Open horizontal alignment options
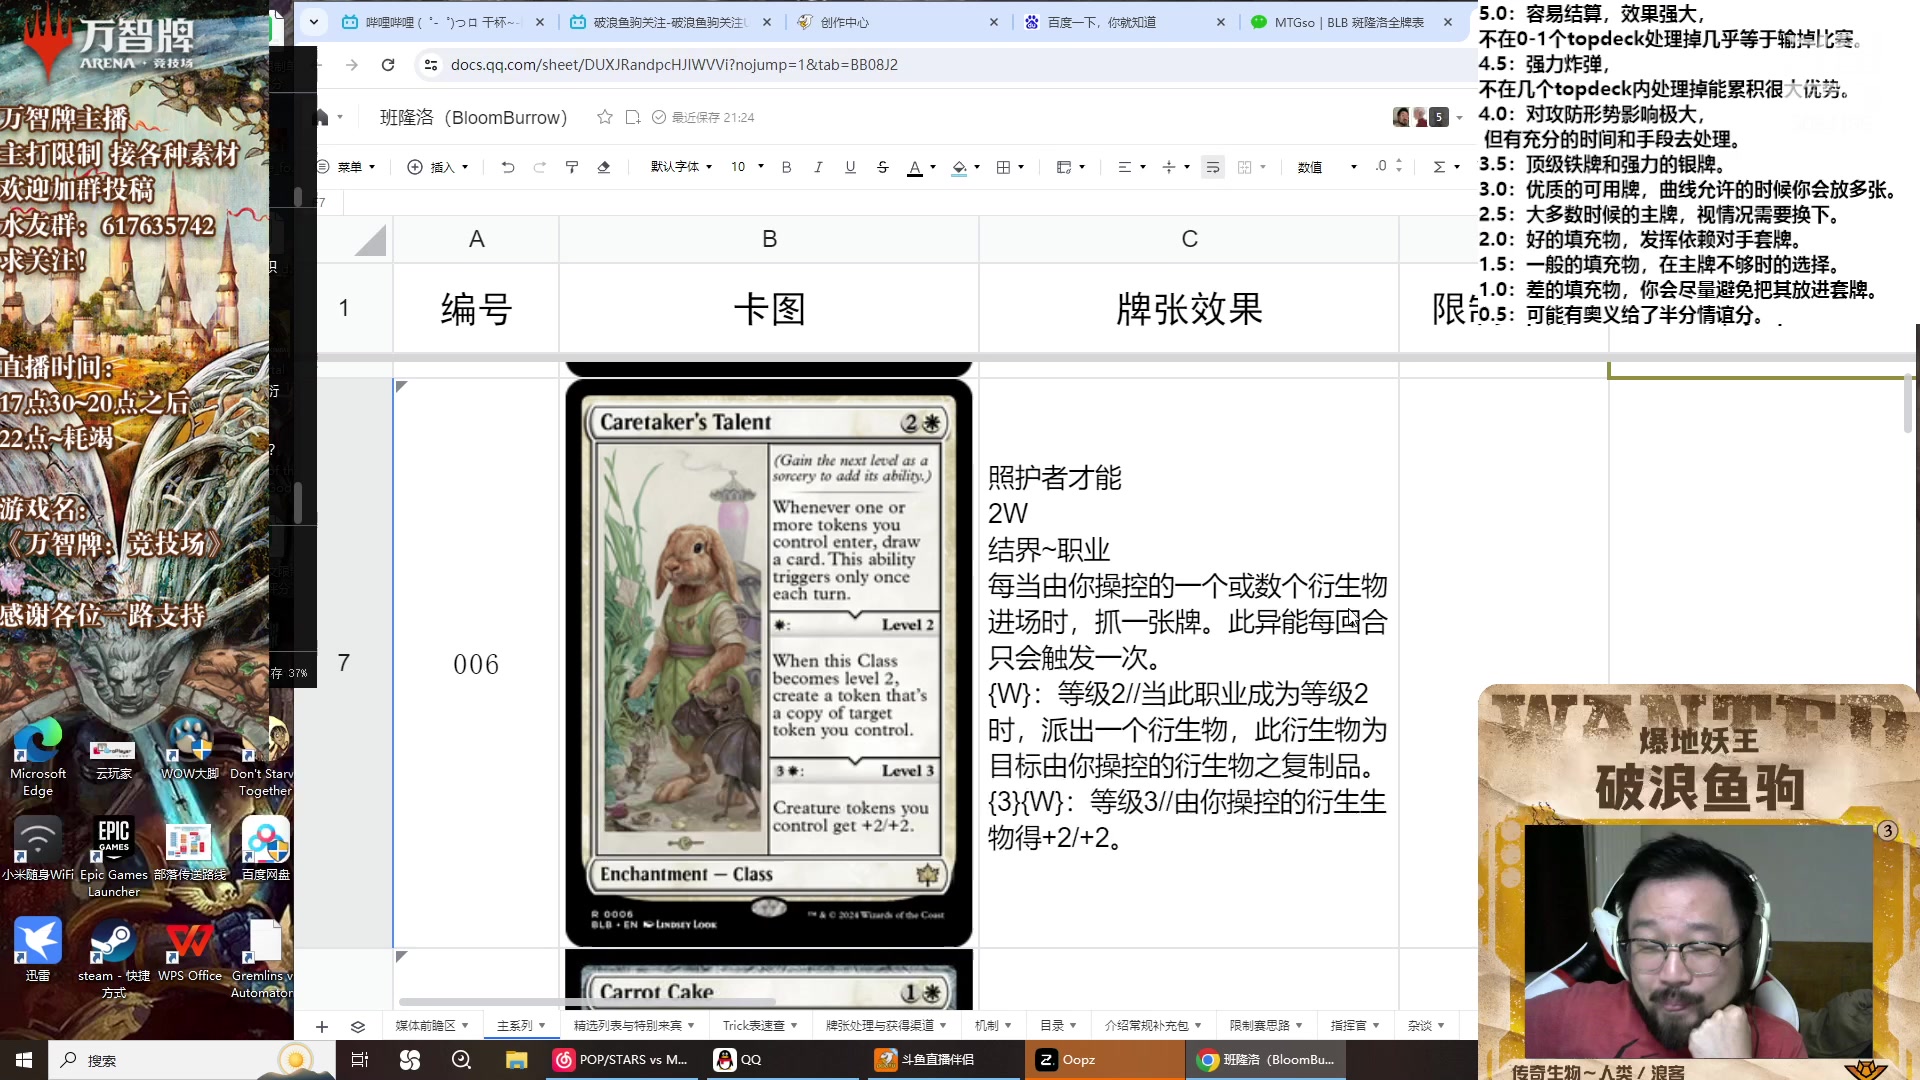Image resolution: width=1920 pixels, height=1080 pixels. pyautogui.click(x=1131, y=167)
